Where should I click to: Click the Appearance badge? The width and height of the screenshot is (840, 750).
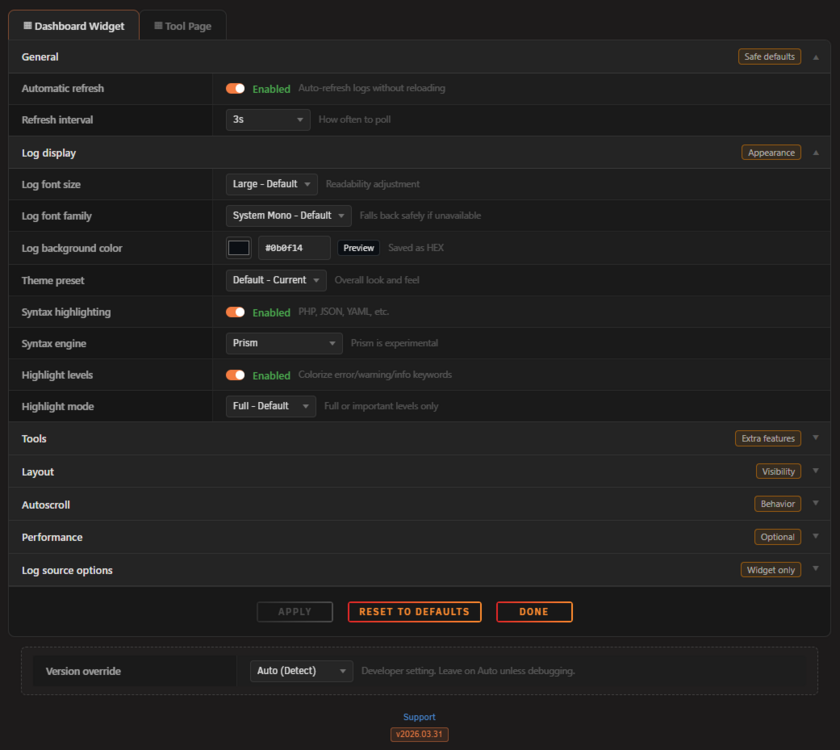click(771, 153)
